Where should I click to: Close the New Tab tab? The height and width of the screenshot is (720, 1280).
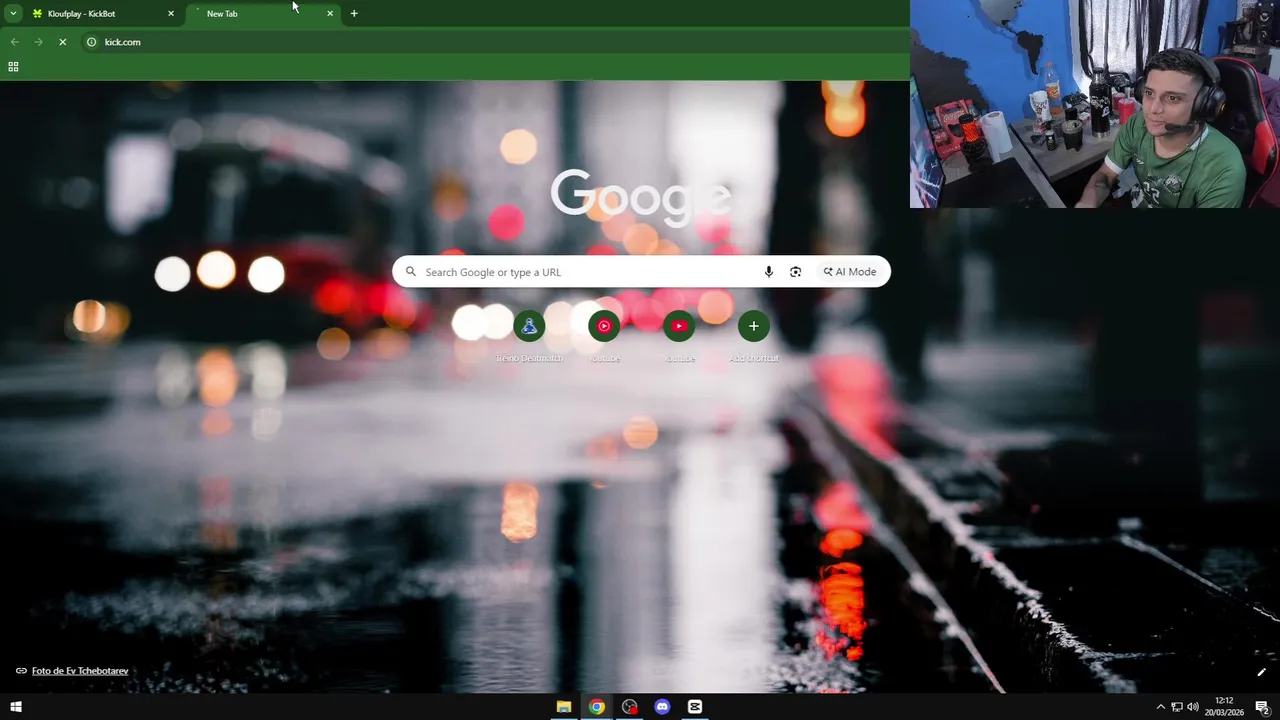[x=330, y=14]
